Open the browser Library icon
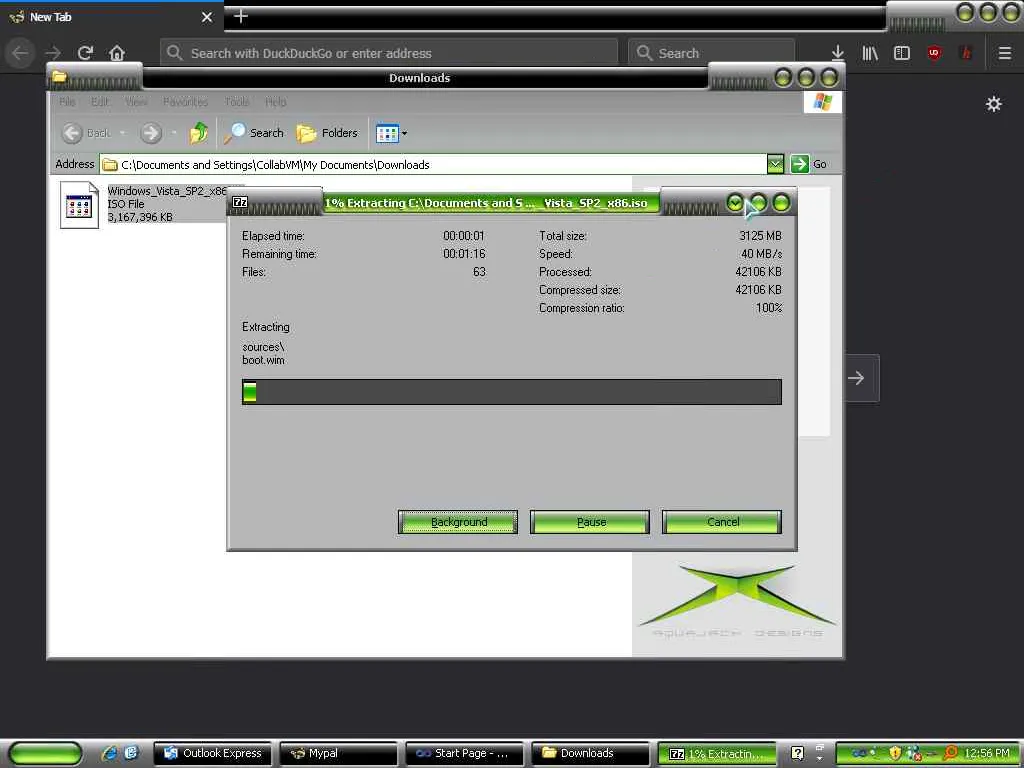Screen dimensions: 1024x768 point(870,53)
